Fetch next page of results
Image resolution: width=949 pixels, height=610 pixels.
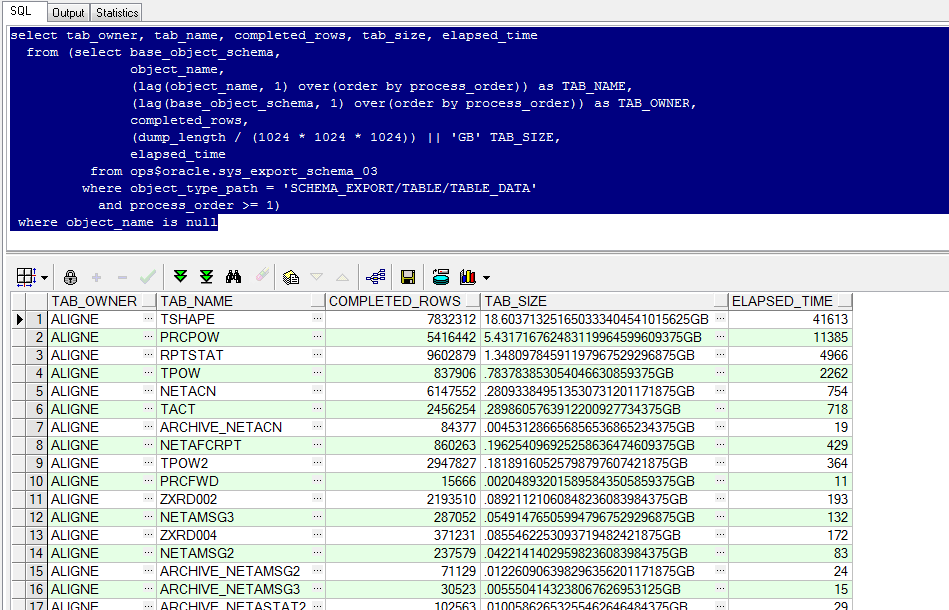(181, 277)
